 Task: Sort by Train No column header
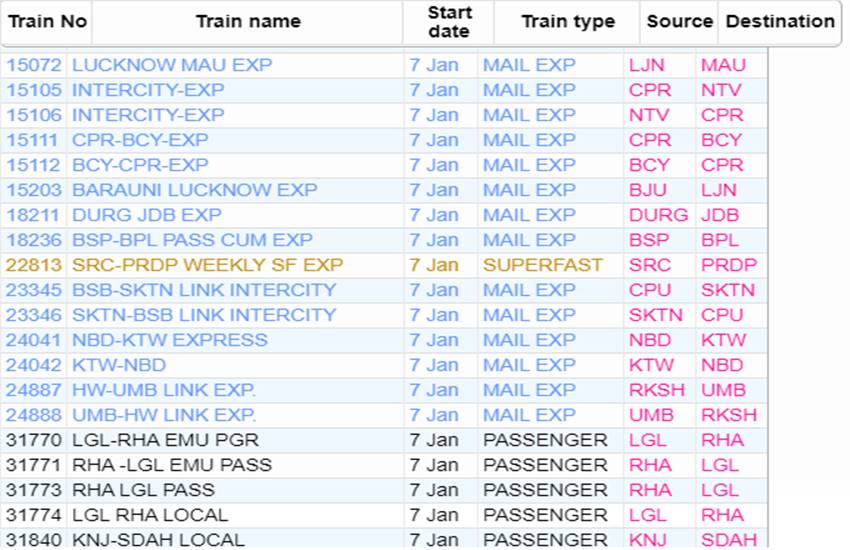[47, 21]
